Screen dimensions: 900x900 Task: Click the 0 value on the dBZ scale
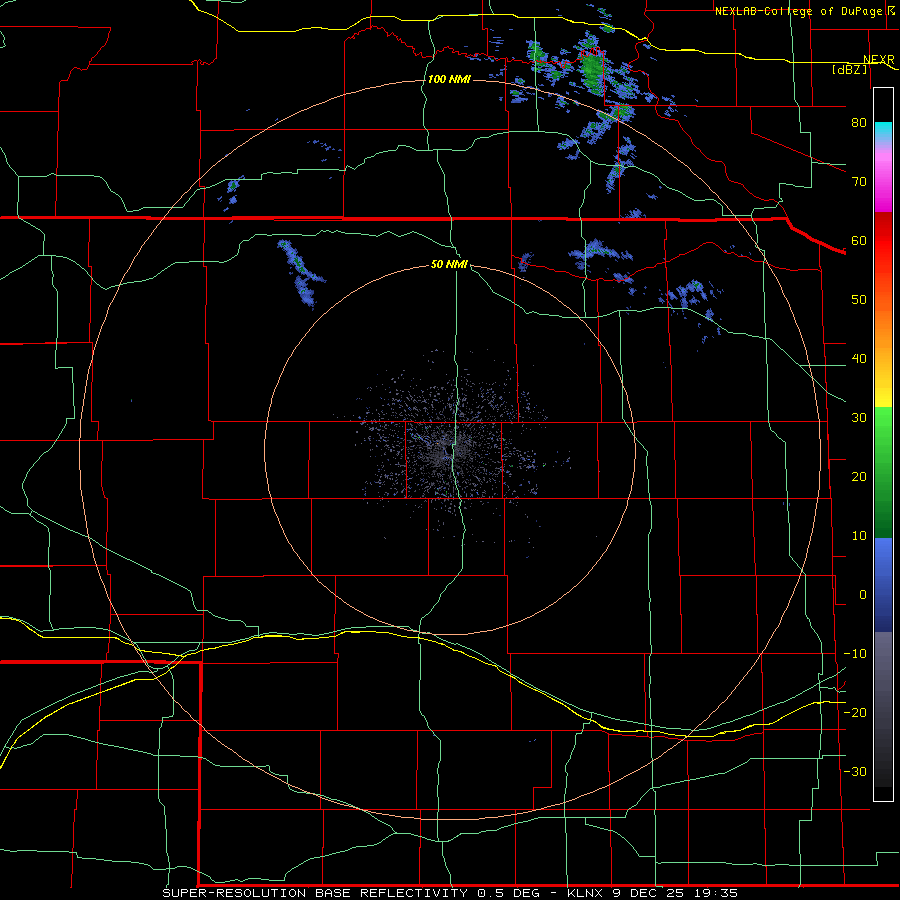point(863,595)
